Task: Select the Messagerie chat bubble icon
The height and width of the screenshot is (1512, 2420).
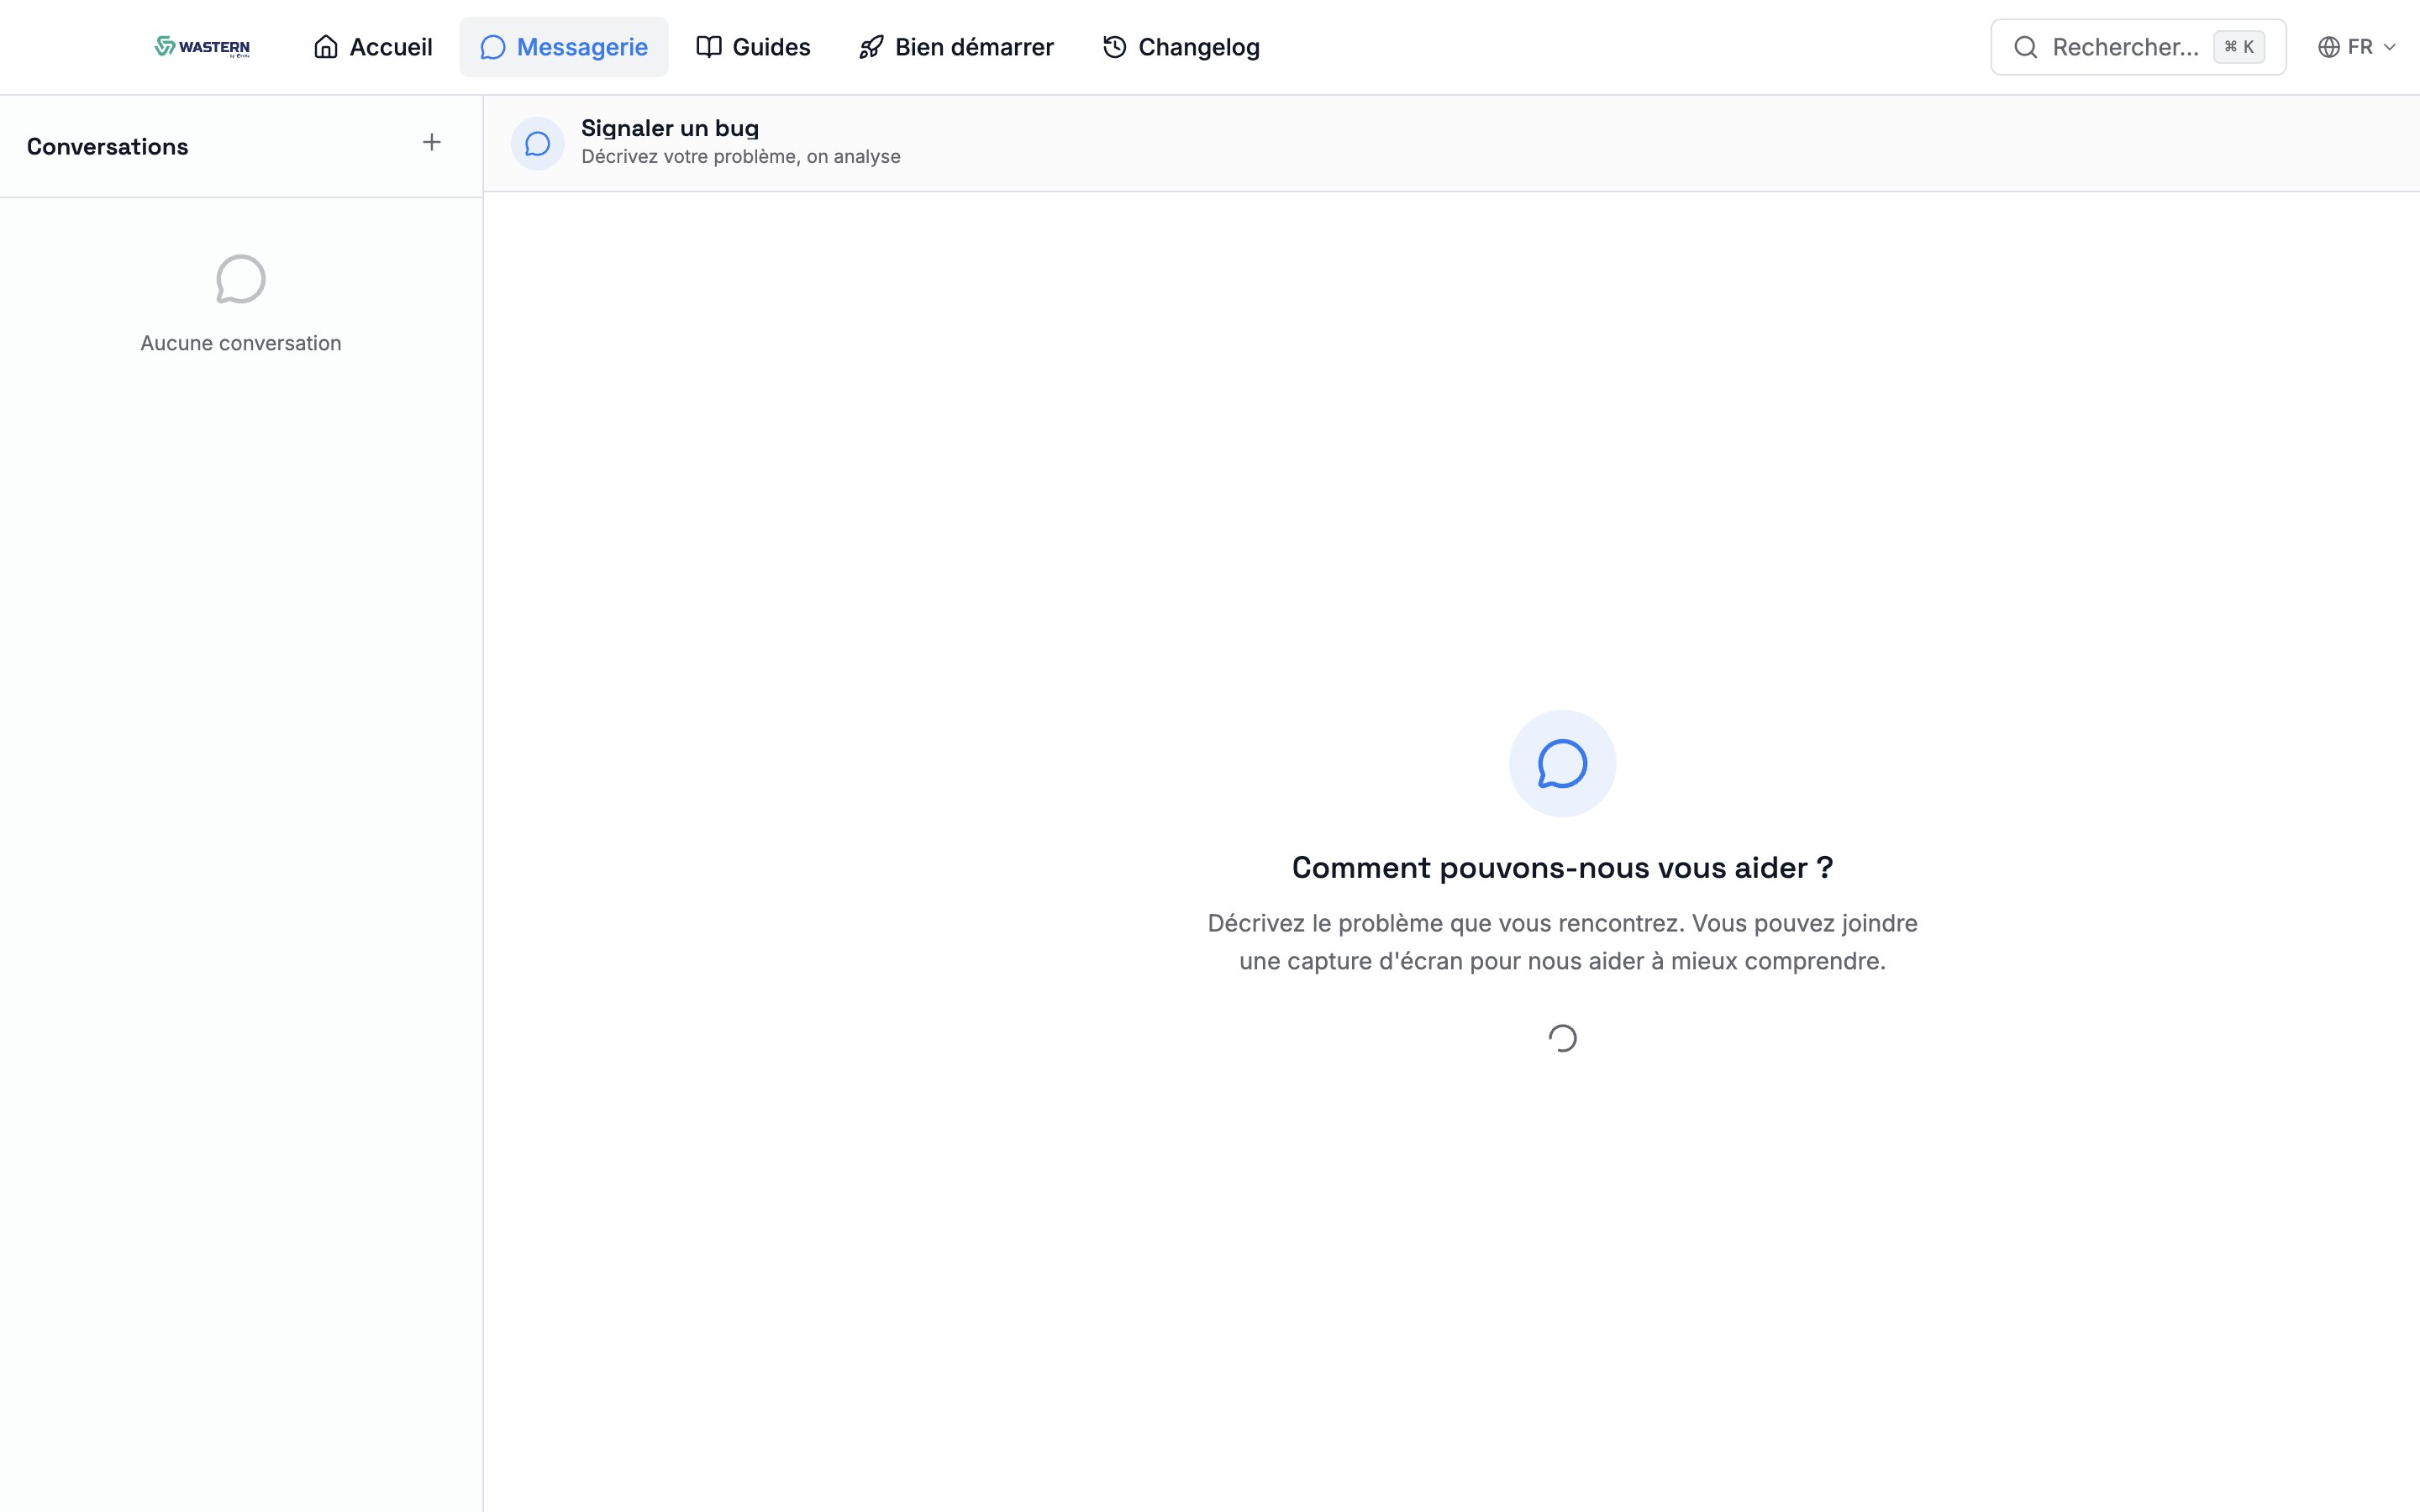Action: (493, 46)
